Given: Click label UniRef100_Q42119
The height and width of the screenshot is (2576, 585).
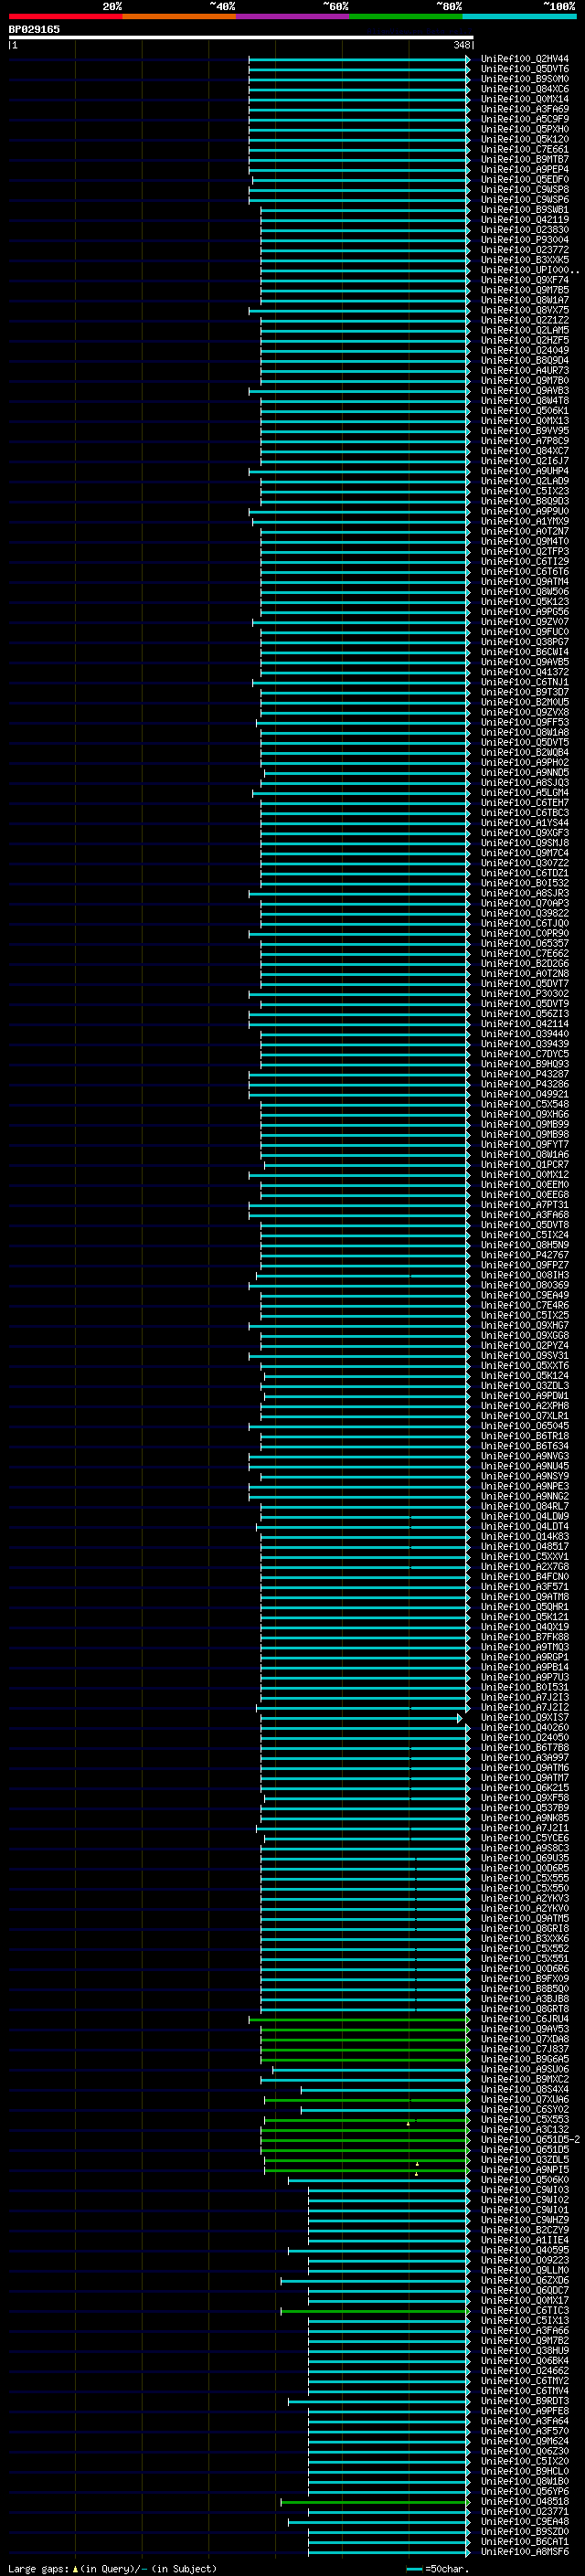Looking at the screenshot, I should [525, 219].
